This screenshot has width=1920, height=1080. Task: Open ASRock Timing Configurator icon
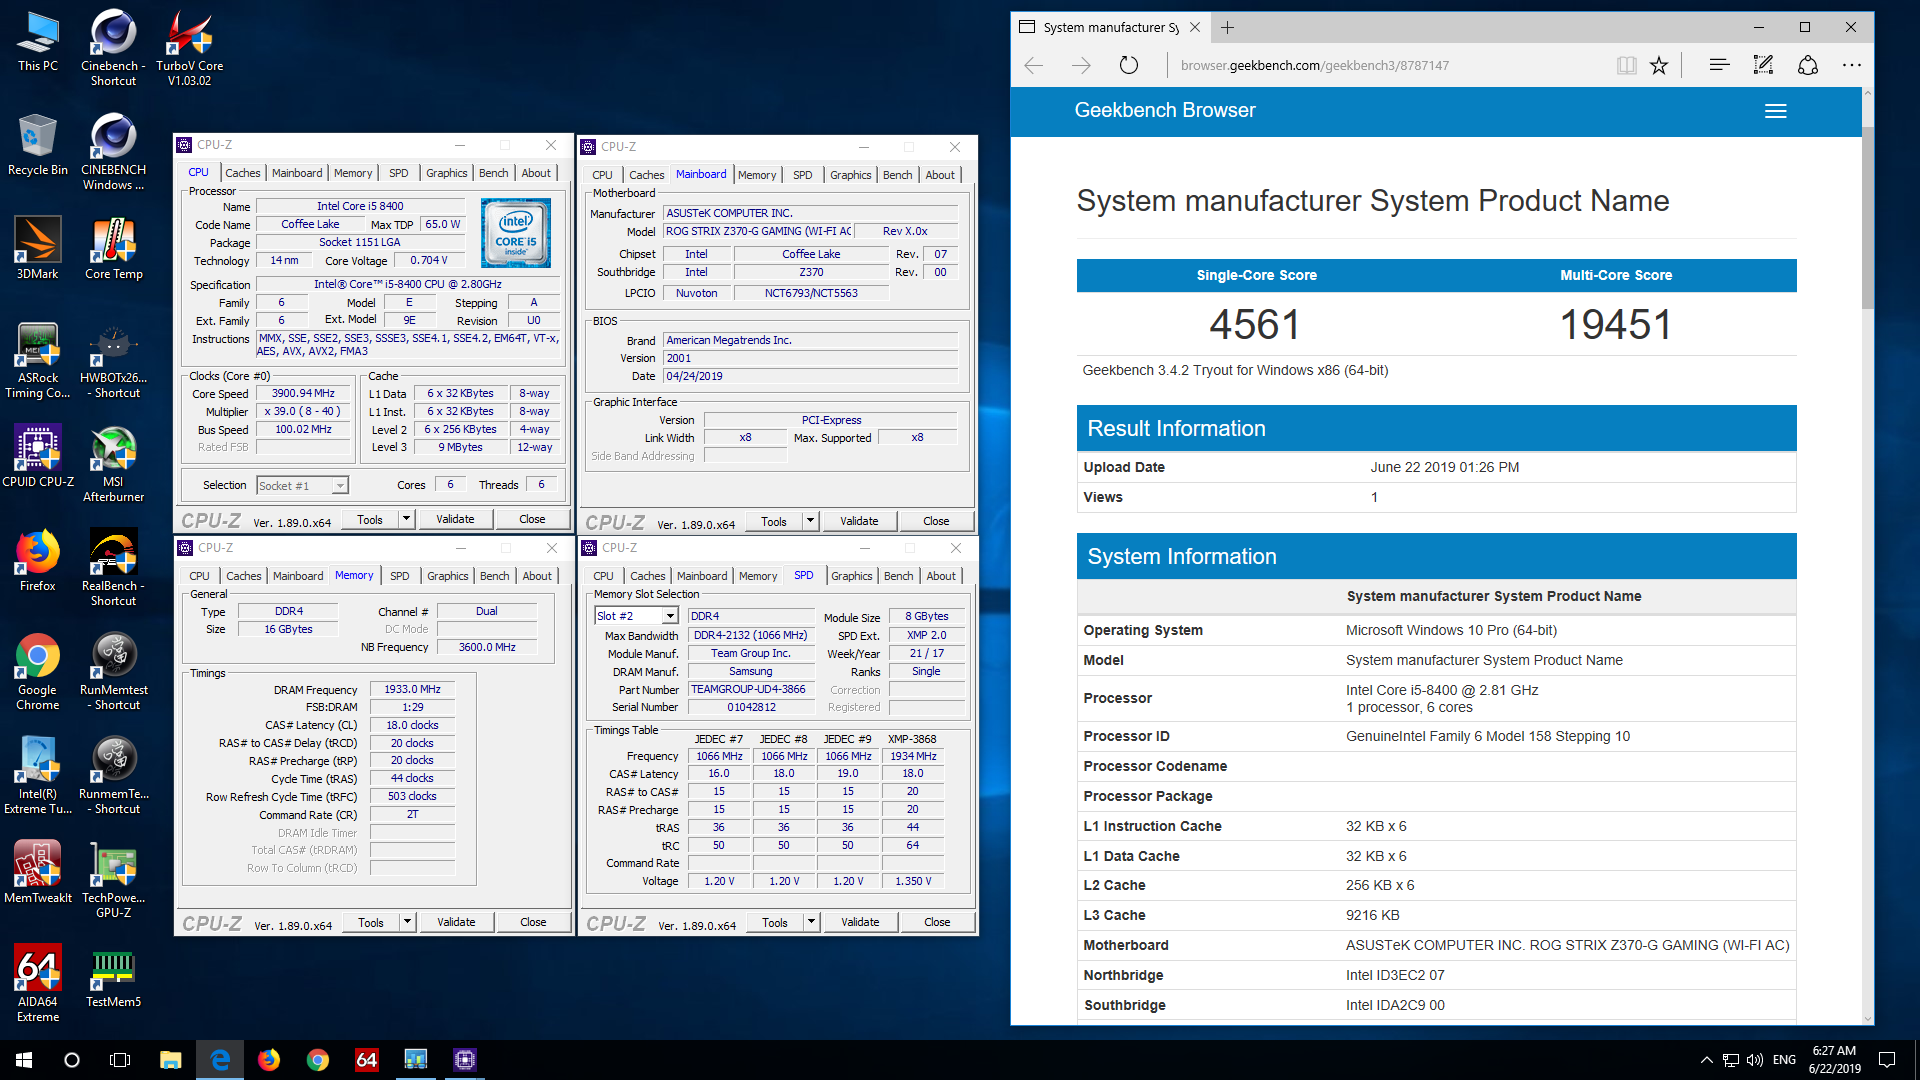(x=38, y=360)
